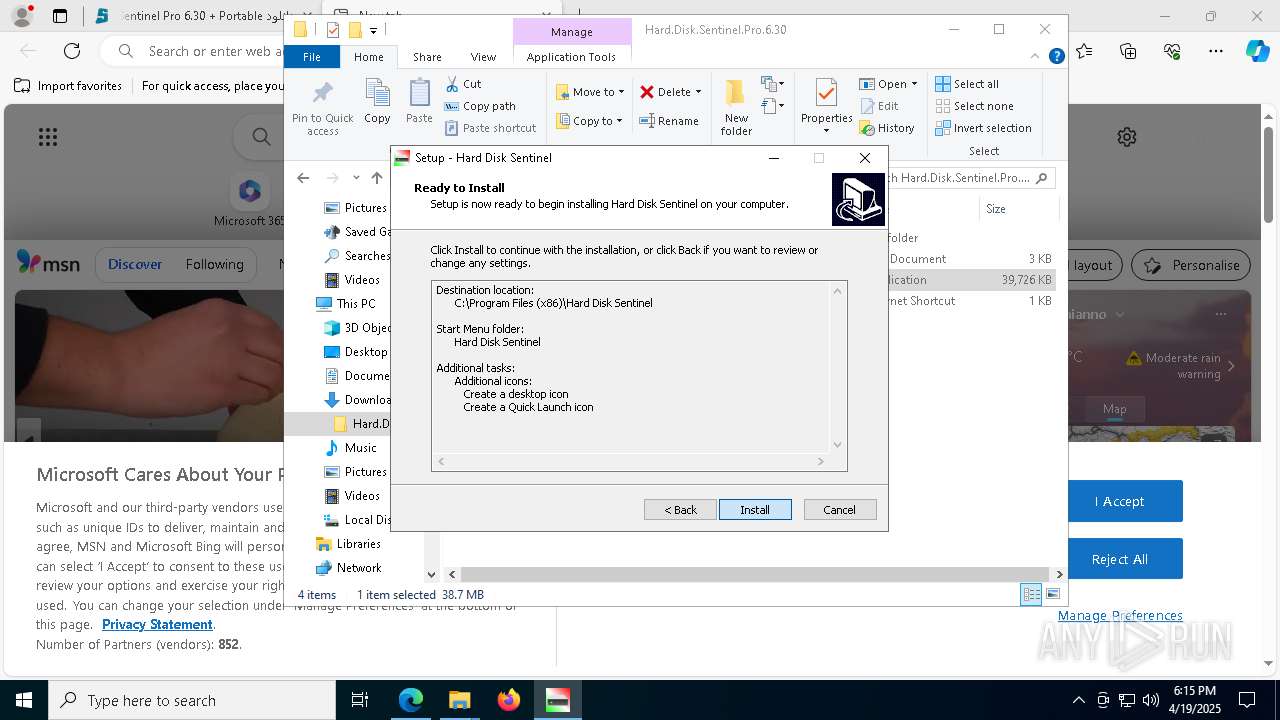Click Paste shortcut in the ribbon

pyautogui.click(x=491, y=128)
